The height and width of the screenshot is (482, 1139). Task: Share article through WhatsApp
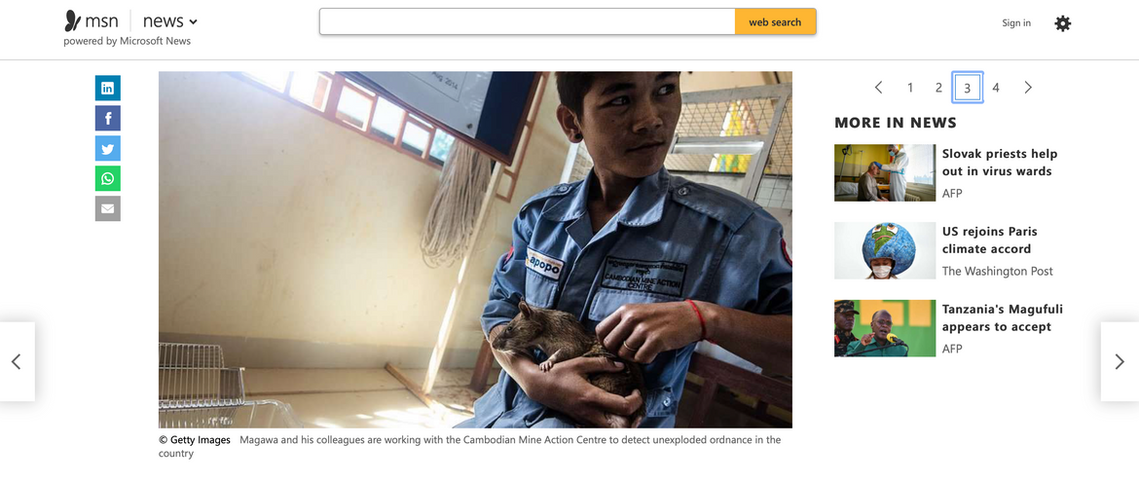click(x=108, y=179)
